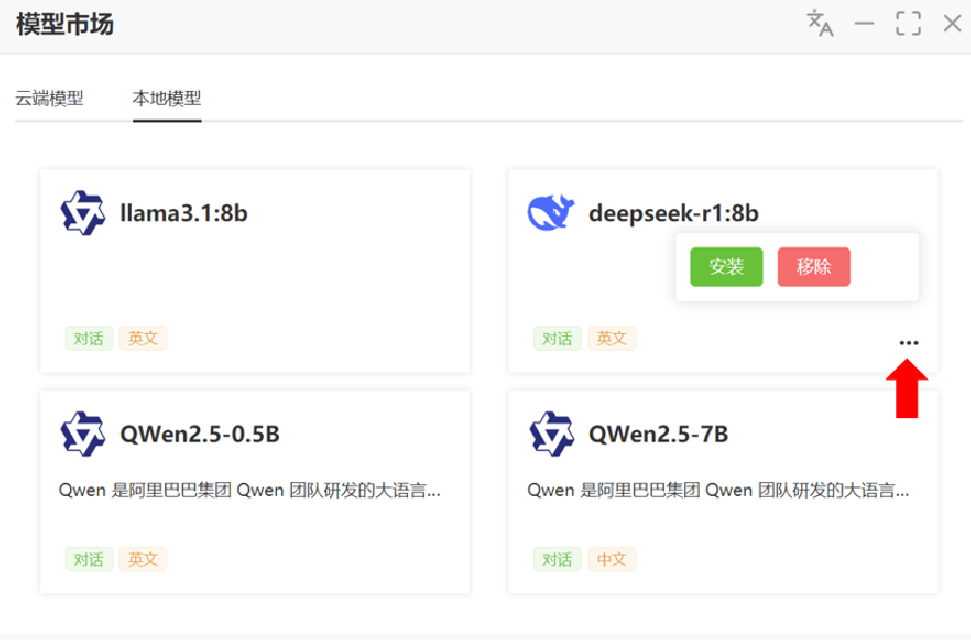Image resolution: width=971 pixels, height=640 pixels.
Task: Maximize the 模型市场 window
Action: (908, 24)
